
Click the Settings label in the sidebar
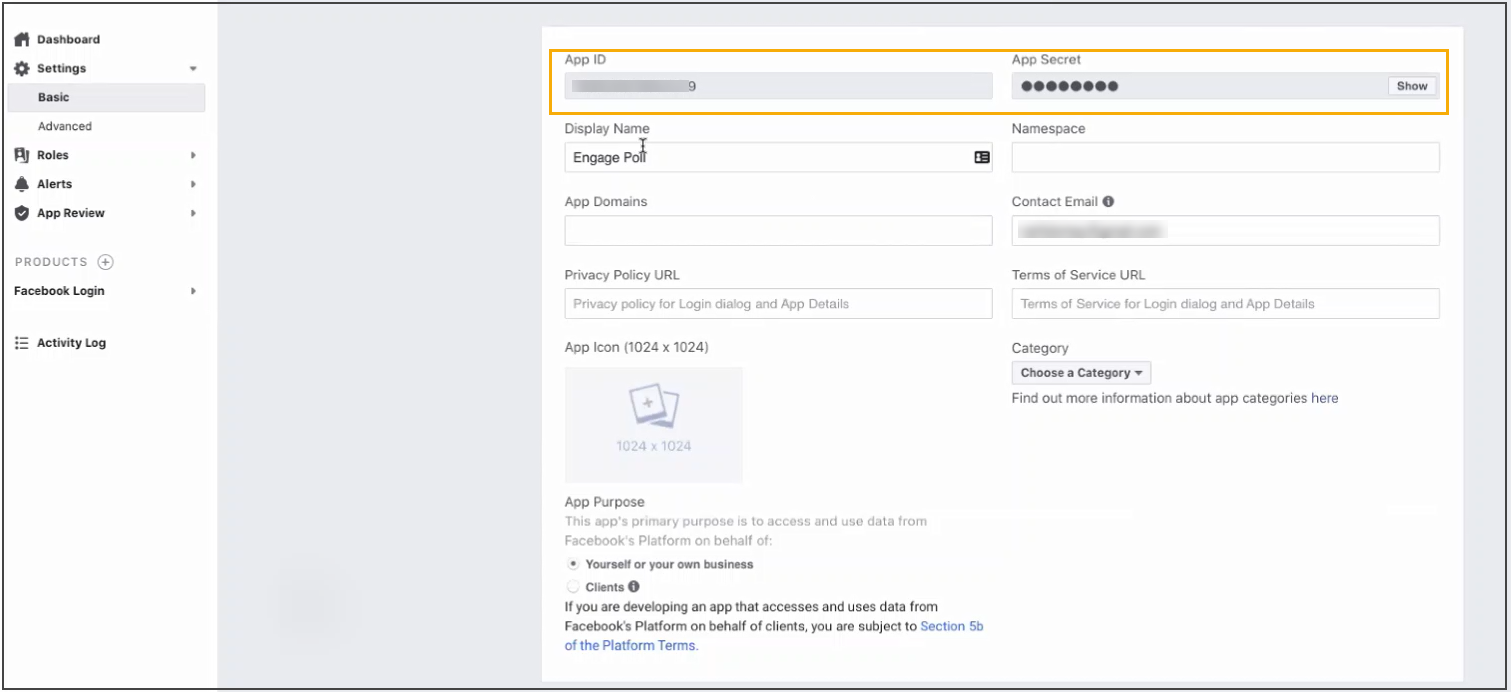pyautogui.click(x=61, y=69)
